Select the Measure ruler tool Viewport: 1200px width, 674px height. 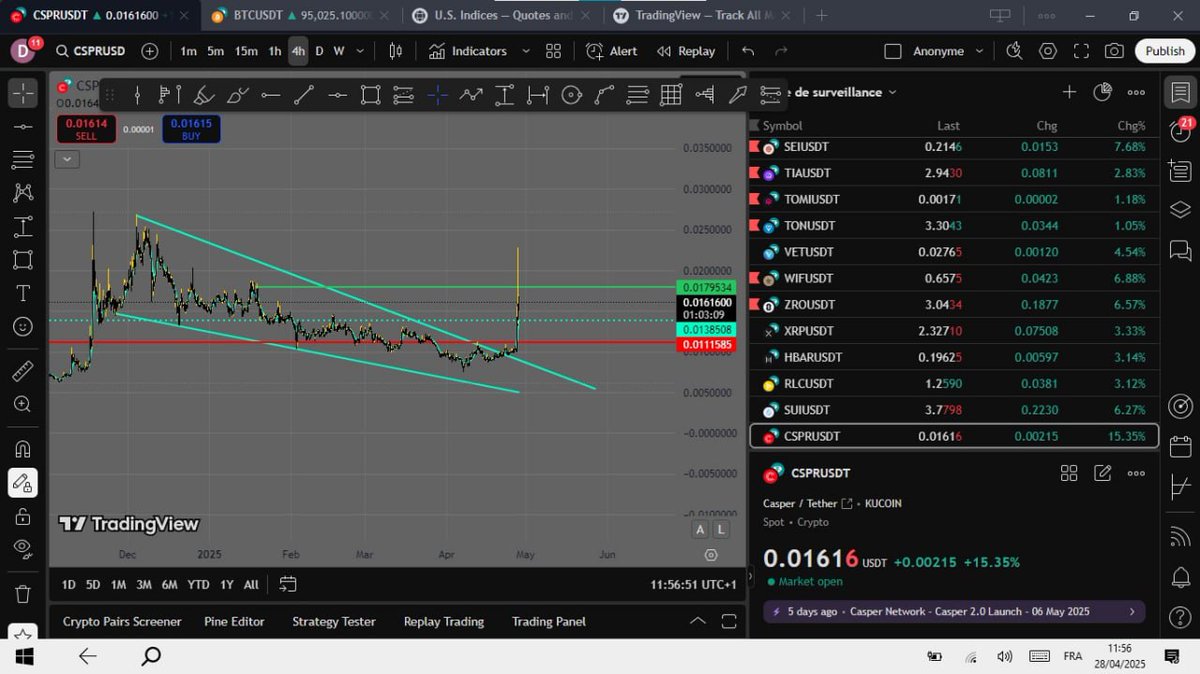(22, 371)
